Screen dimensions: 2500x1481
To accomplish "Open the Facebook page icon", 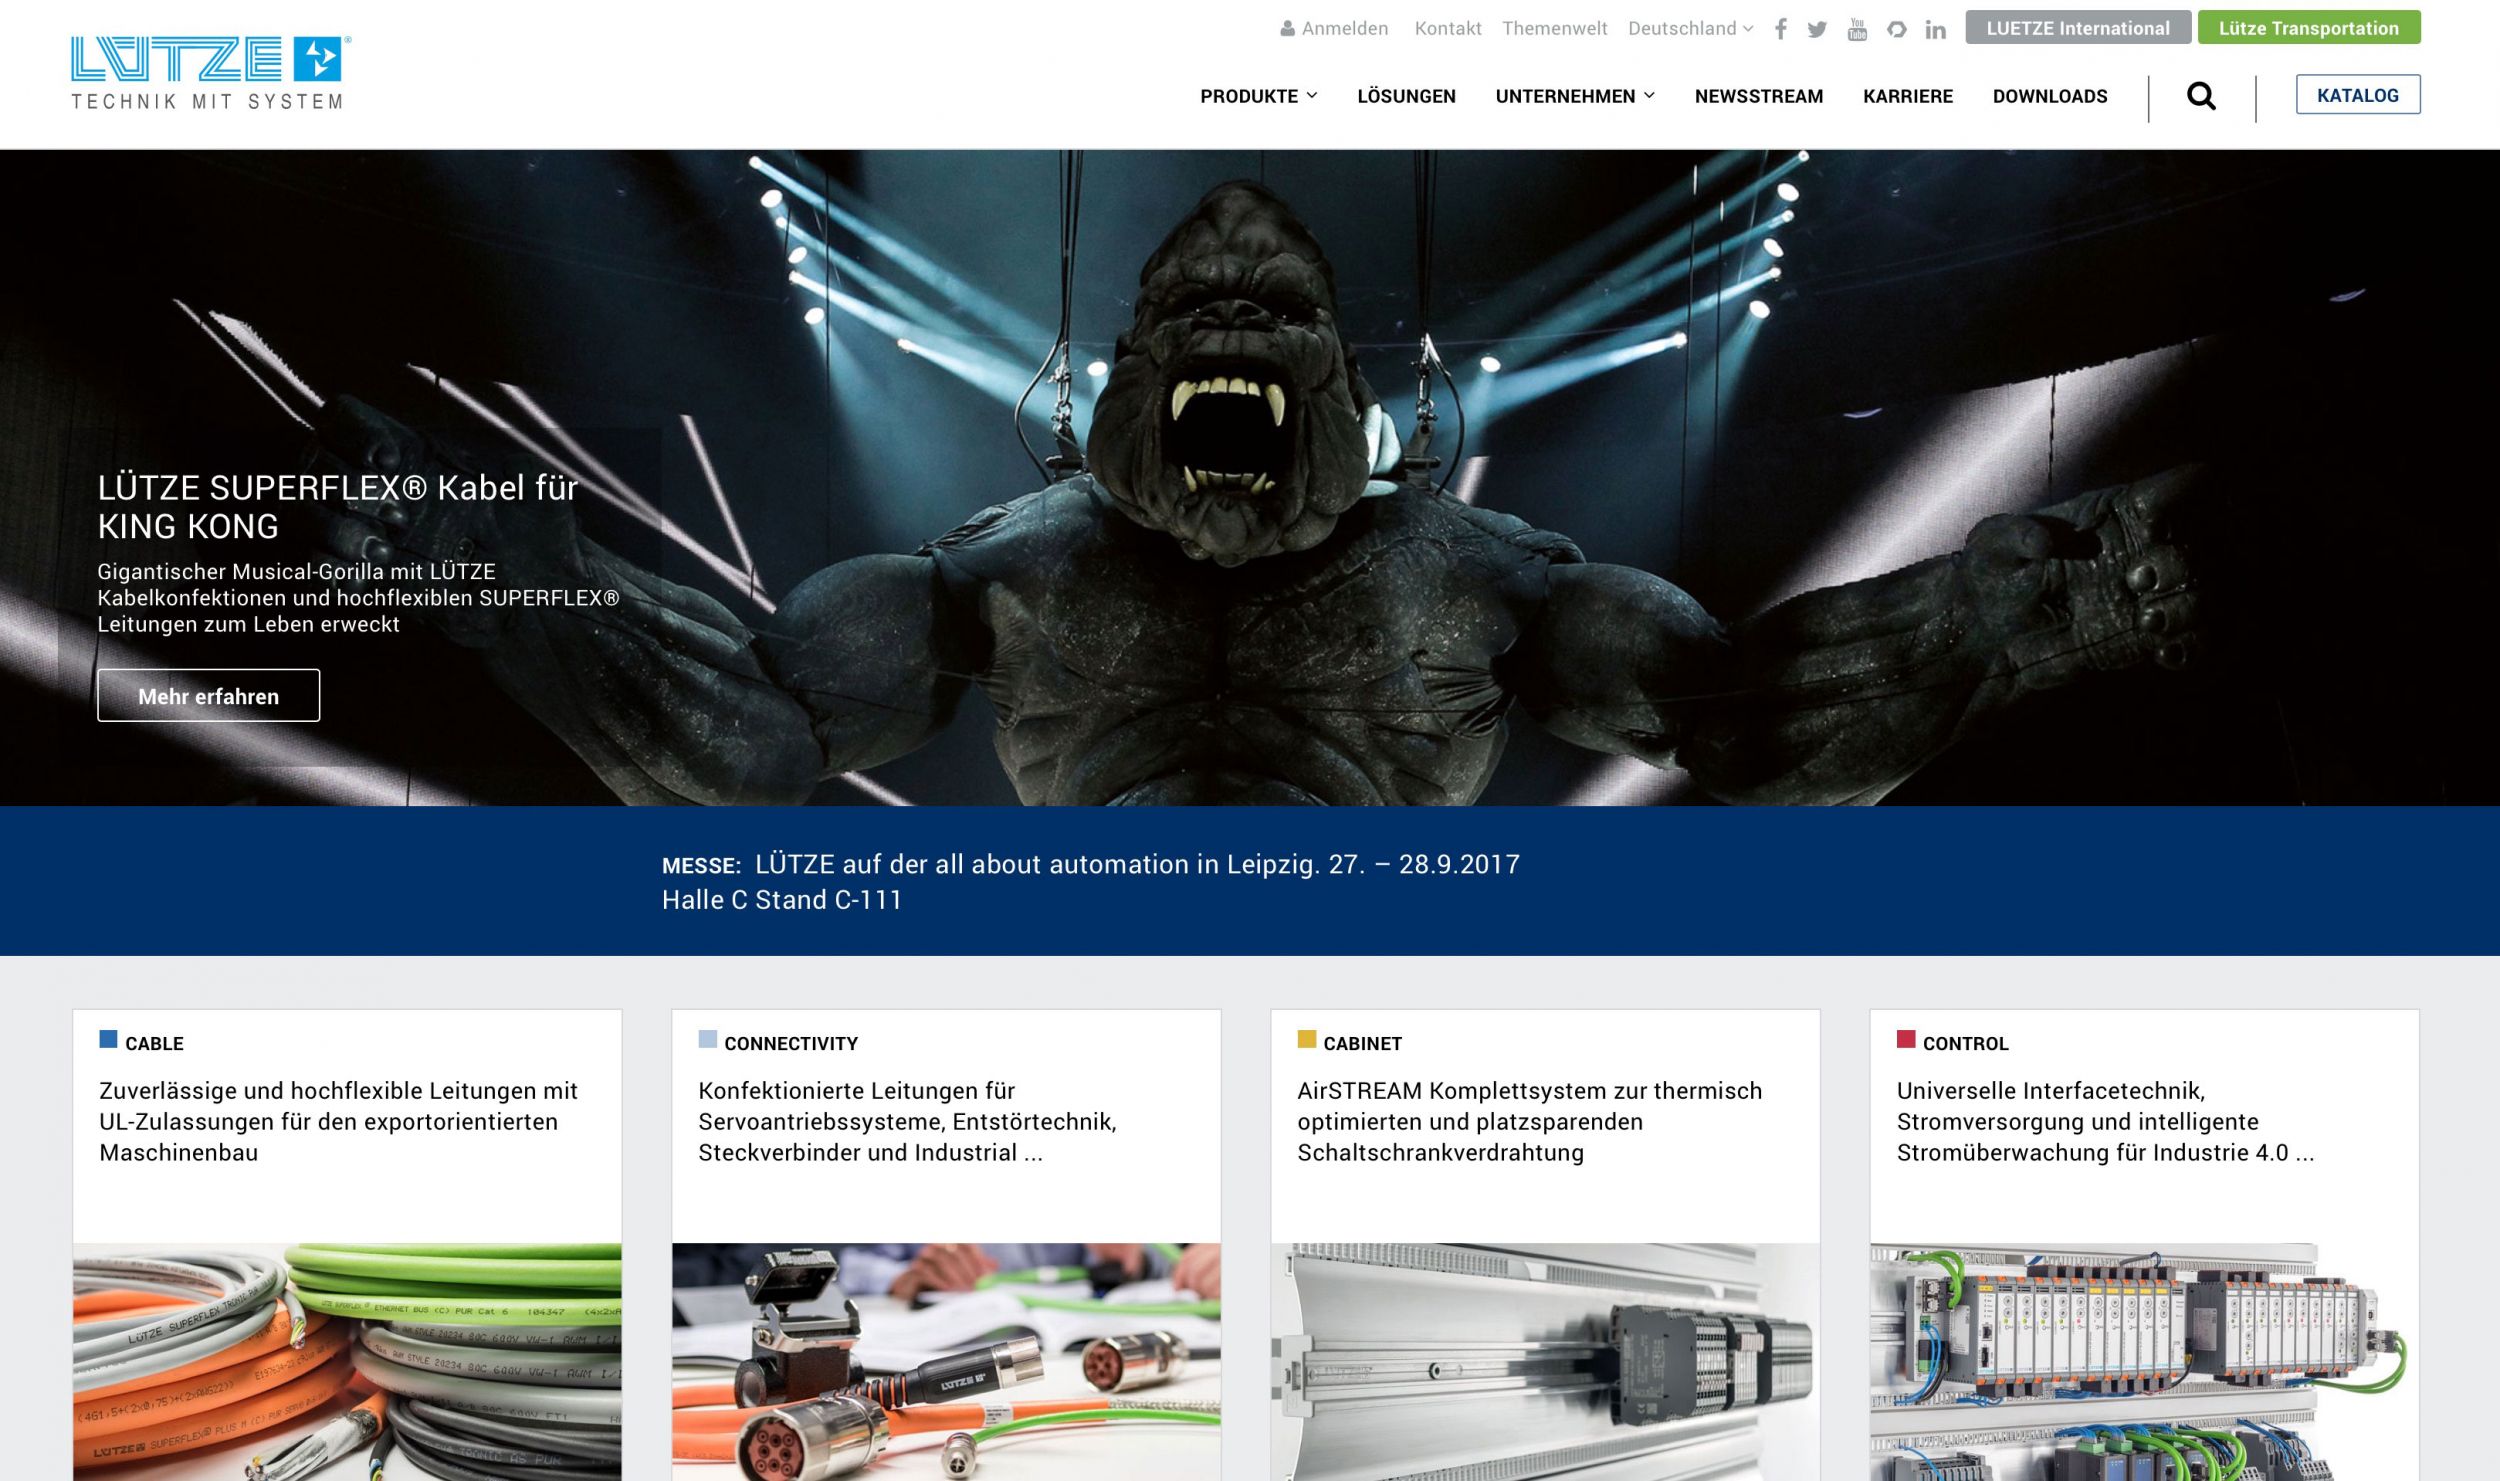I will [x=1781, y=29].
